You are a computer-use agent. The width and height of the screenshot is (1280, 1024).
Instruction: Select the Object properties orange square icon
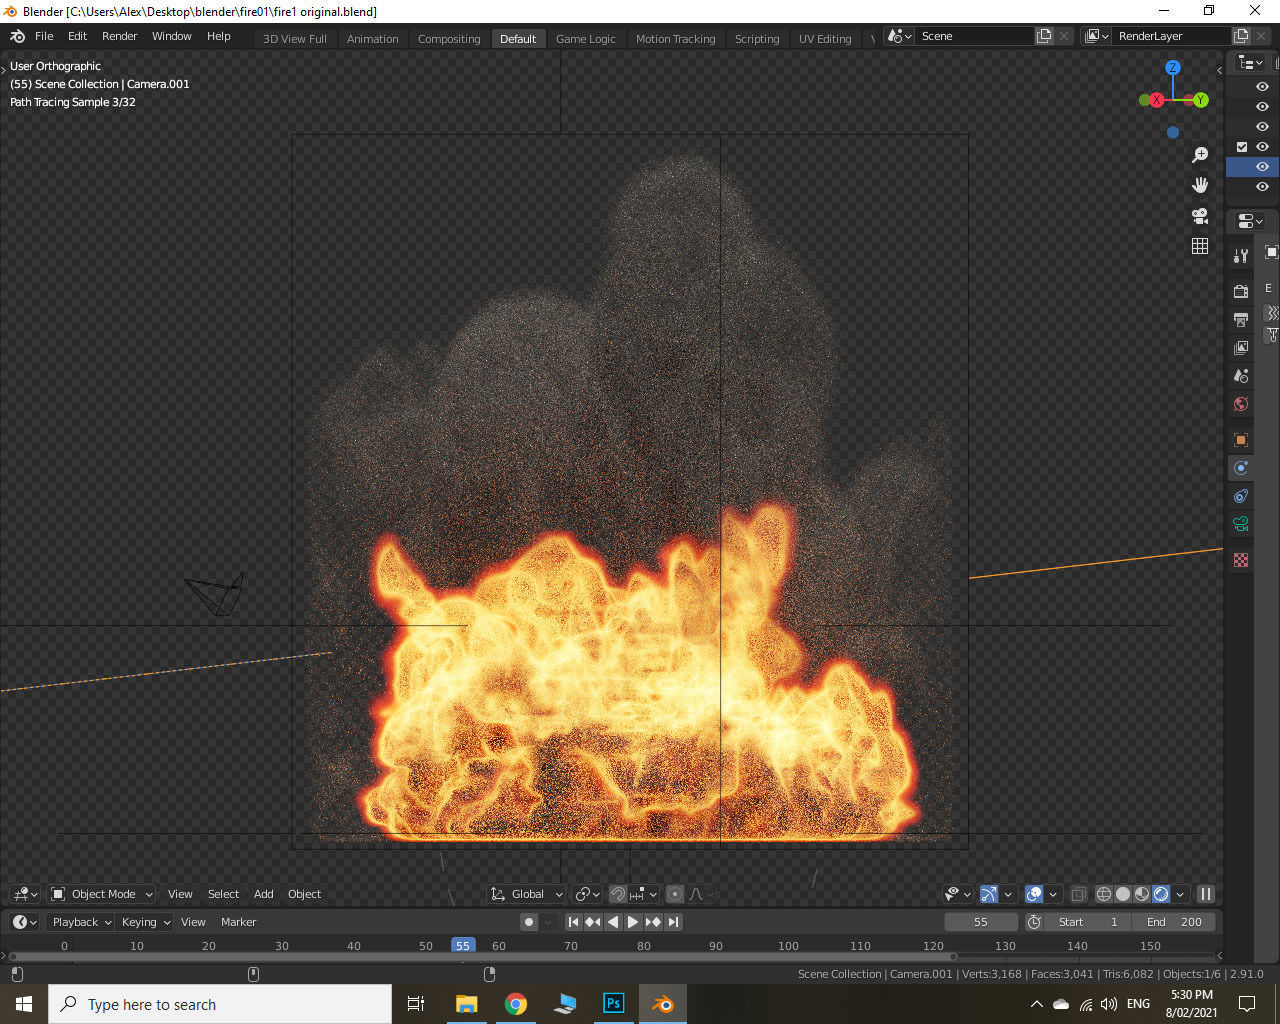pos(1241,440)
